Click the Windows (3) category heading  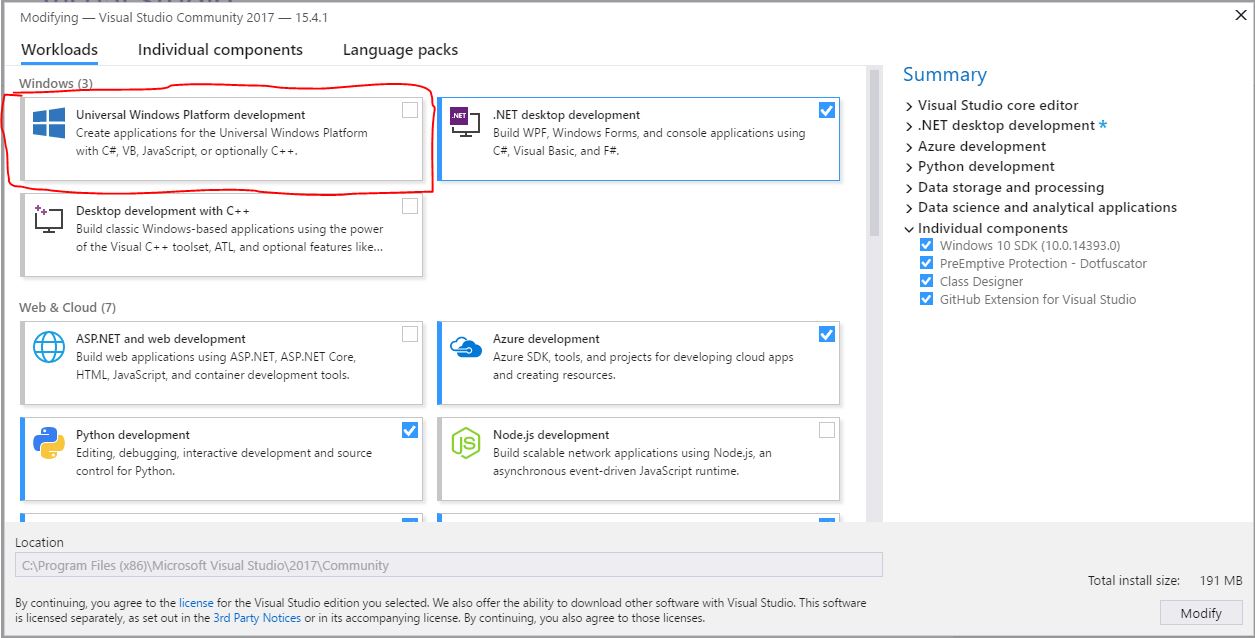(56, 83)
